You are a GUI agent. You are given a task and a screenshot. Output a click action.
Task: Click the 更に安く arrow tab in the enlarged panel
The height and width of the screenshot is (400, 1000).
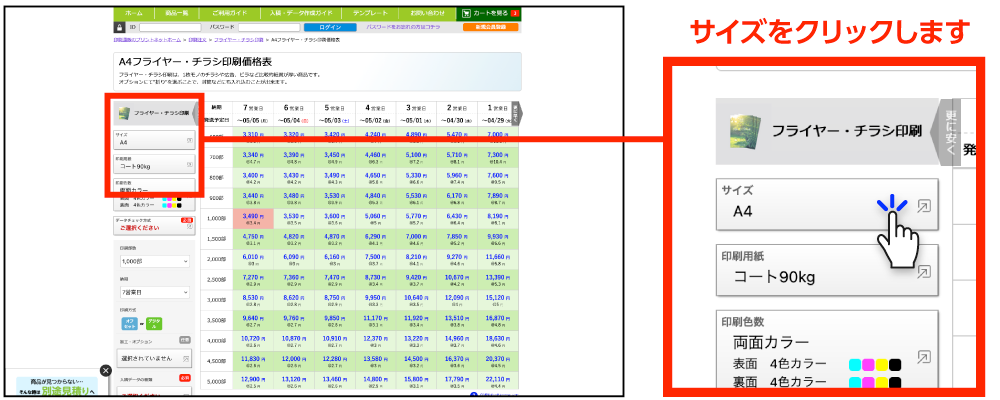946,133
